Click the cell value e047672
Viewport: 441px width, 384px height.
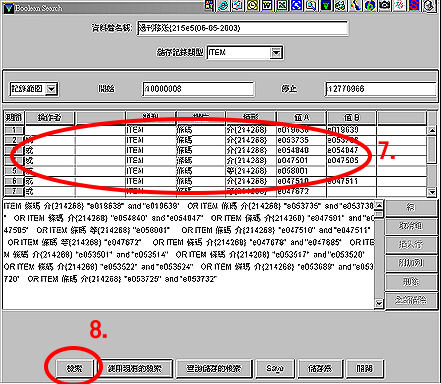293,192
